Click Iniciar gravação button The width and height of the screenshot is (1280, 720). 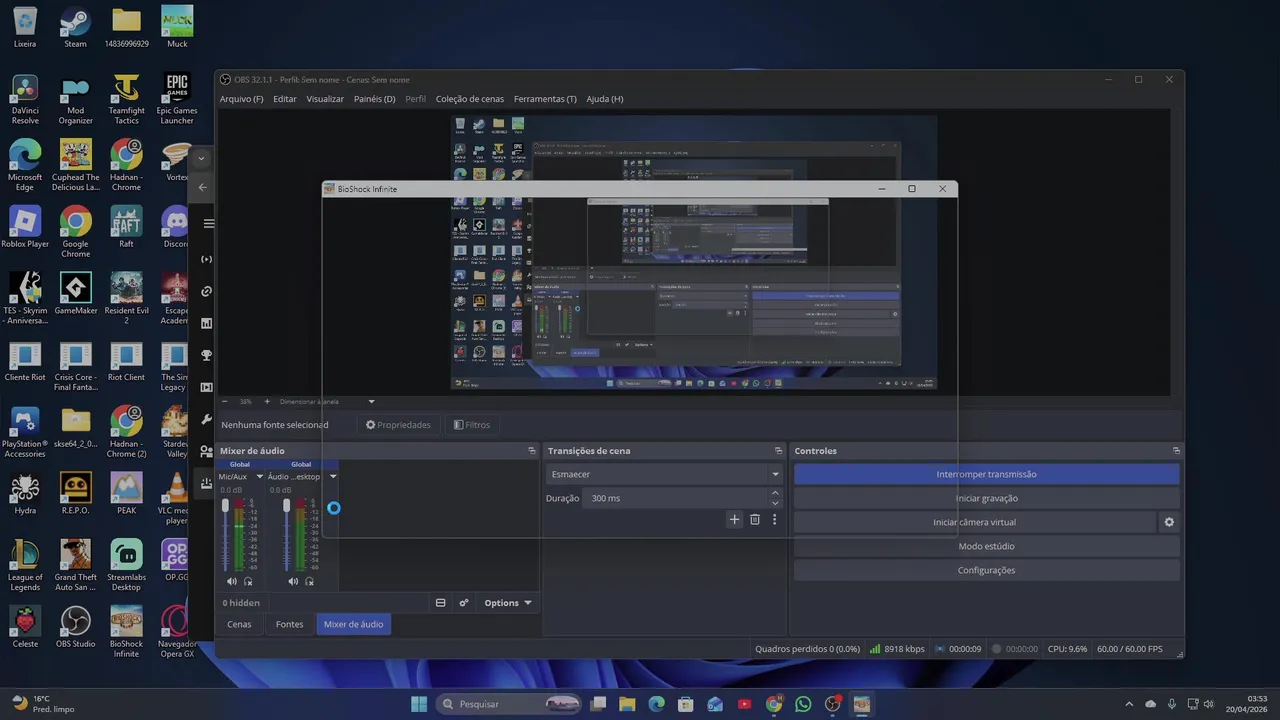(x=986, y=498)
